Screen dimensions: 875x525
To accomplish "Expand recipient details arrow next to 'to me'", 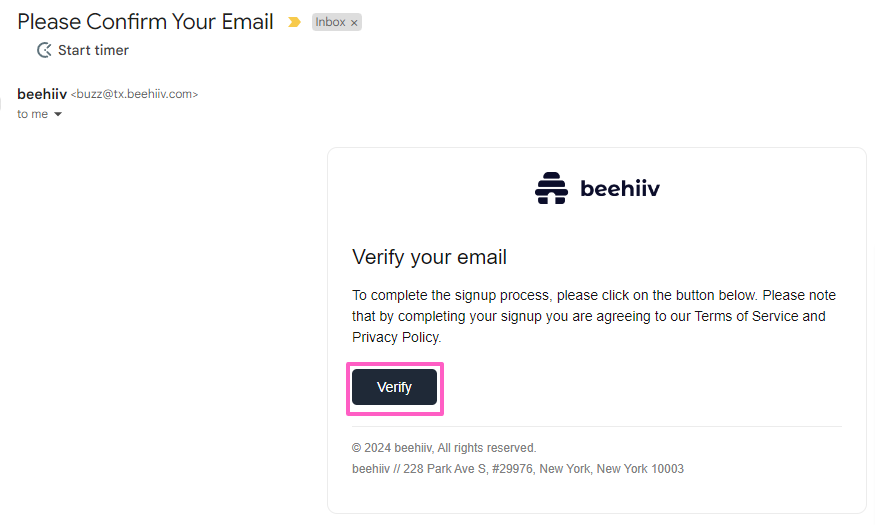I will [x=58, y=115].
